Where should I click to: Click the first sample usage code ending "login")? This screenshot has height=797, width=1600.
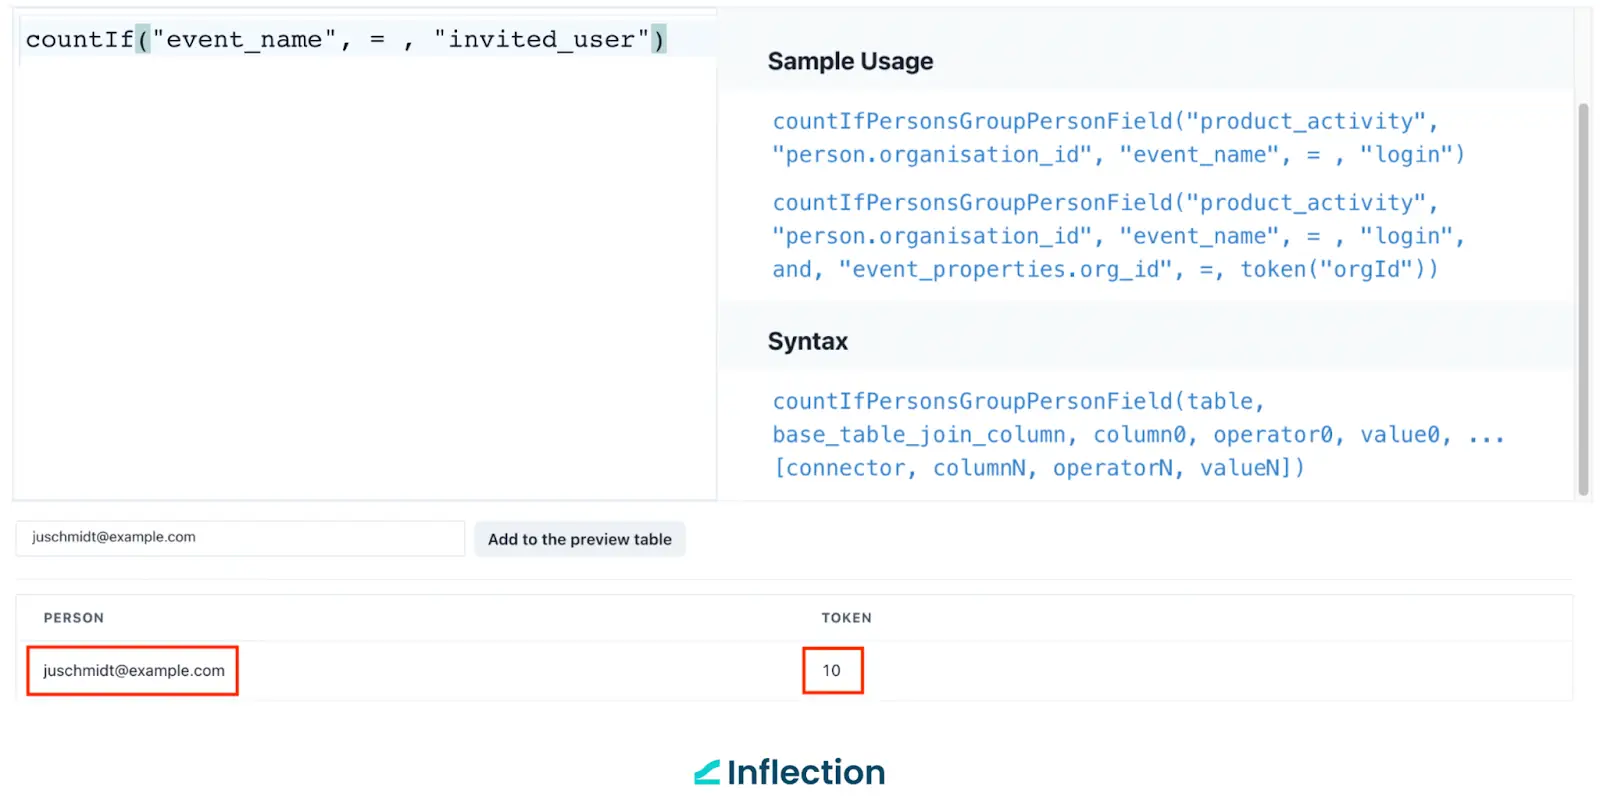pyautogui.click(x=1117, y=138)
